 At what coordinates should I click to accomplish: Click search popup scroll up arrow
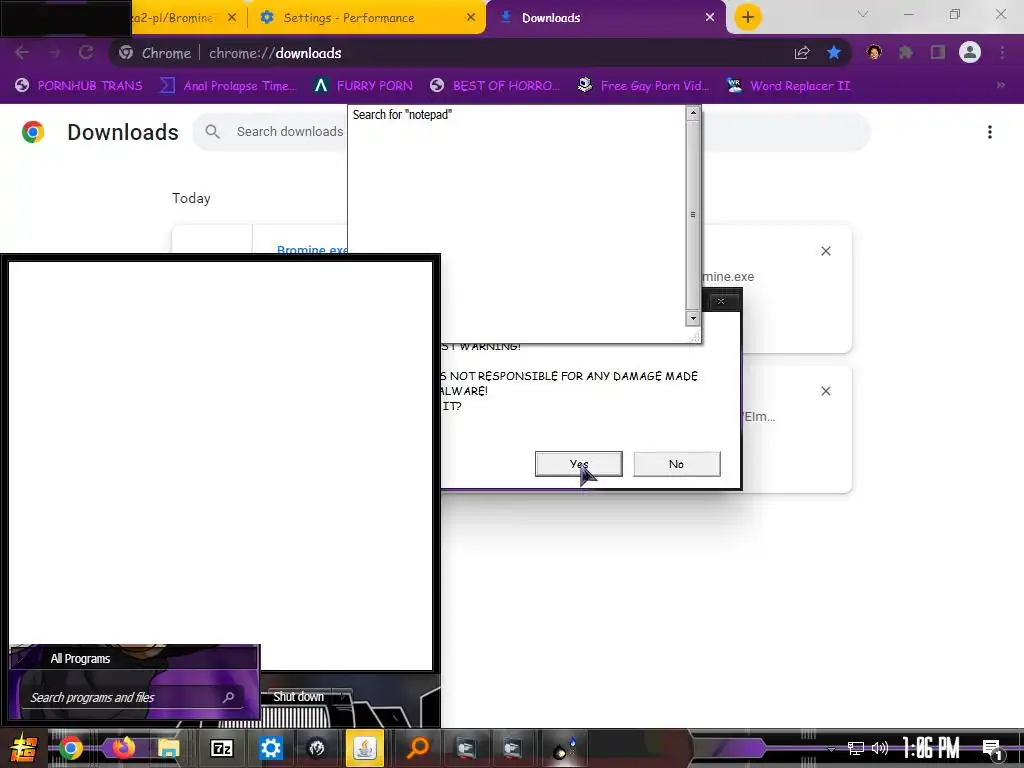pyautogui.click(x=693, y=113)
